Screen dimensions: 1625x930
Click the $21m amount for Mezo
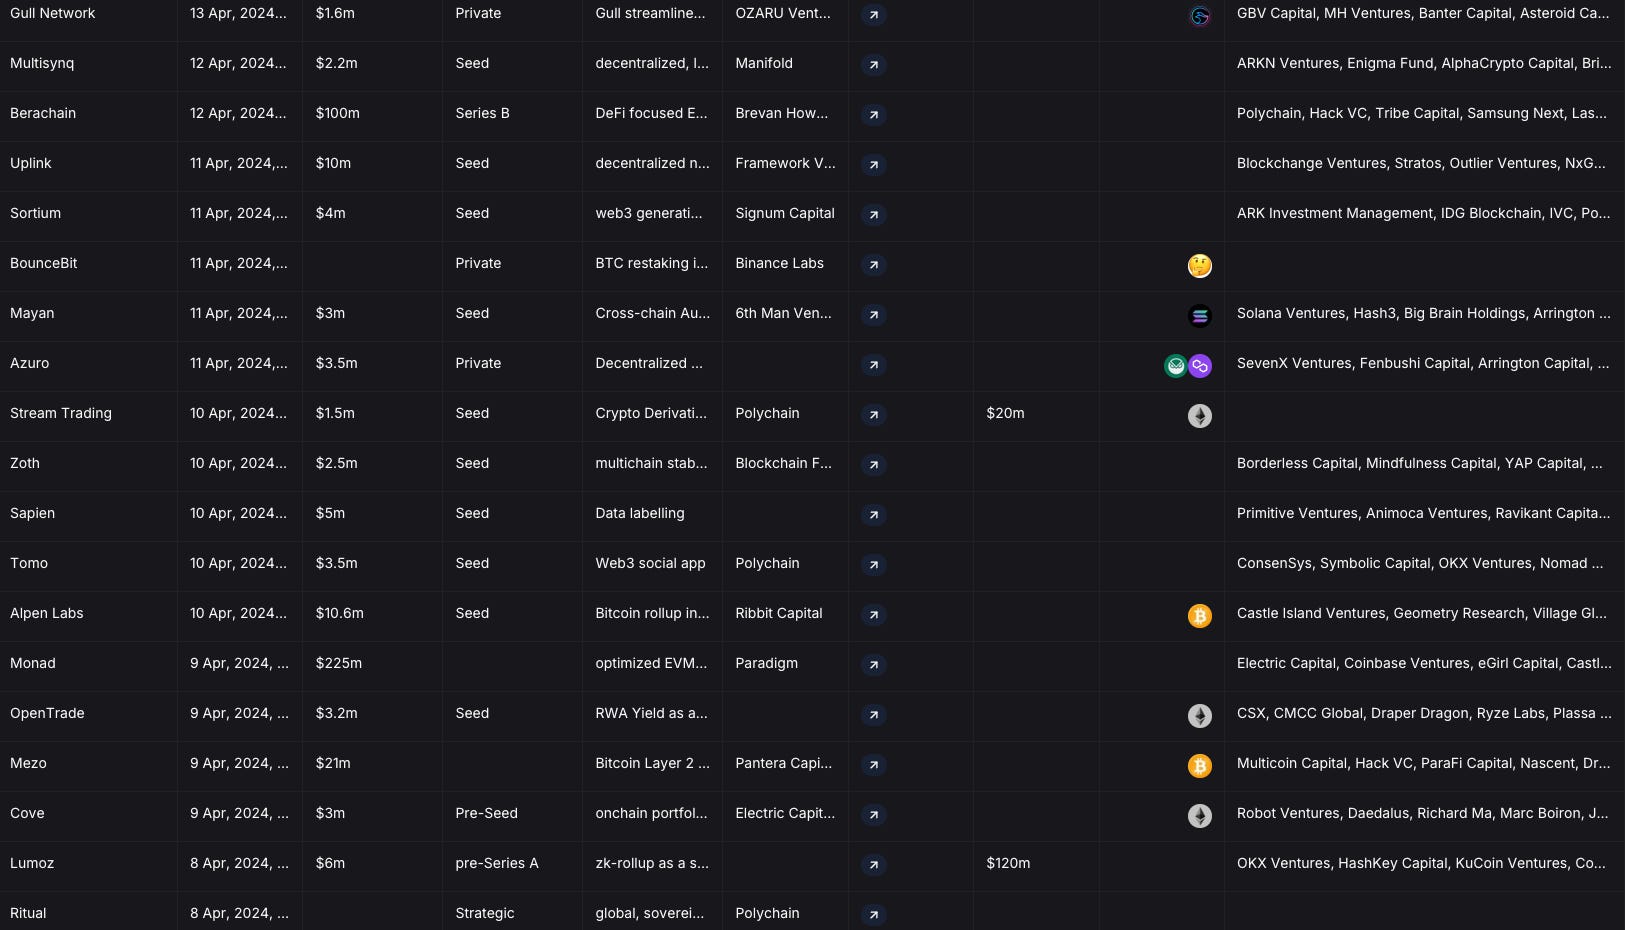click(x=333, y=763)
